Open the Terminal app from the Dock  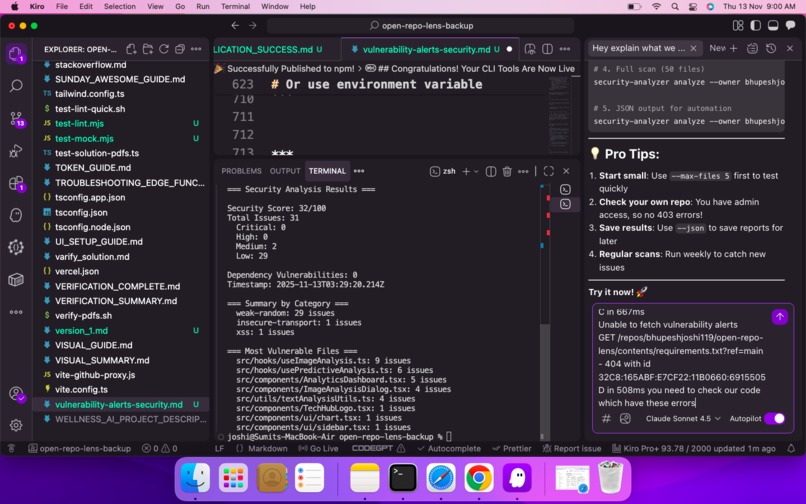[x=402, y=478]
